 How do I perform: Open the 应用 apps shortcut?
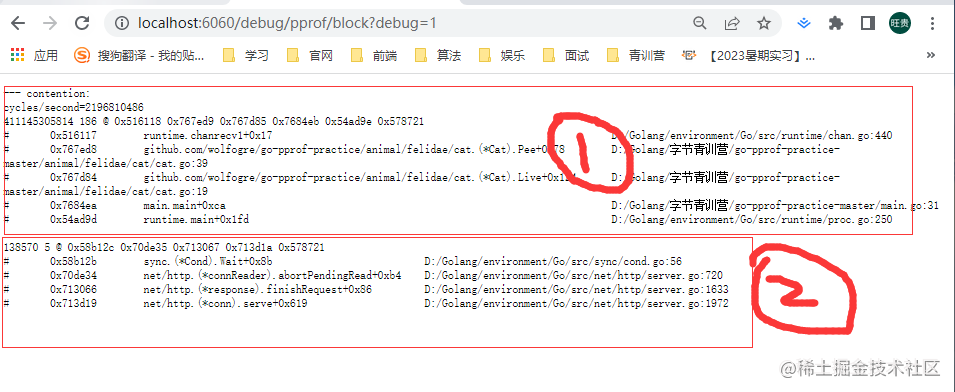(34, 56)
